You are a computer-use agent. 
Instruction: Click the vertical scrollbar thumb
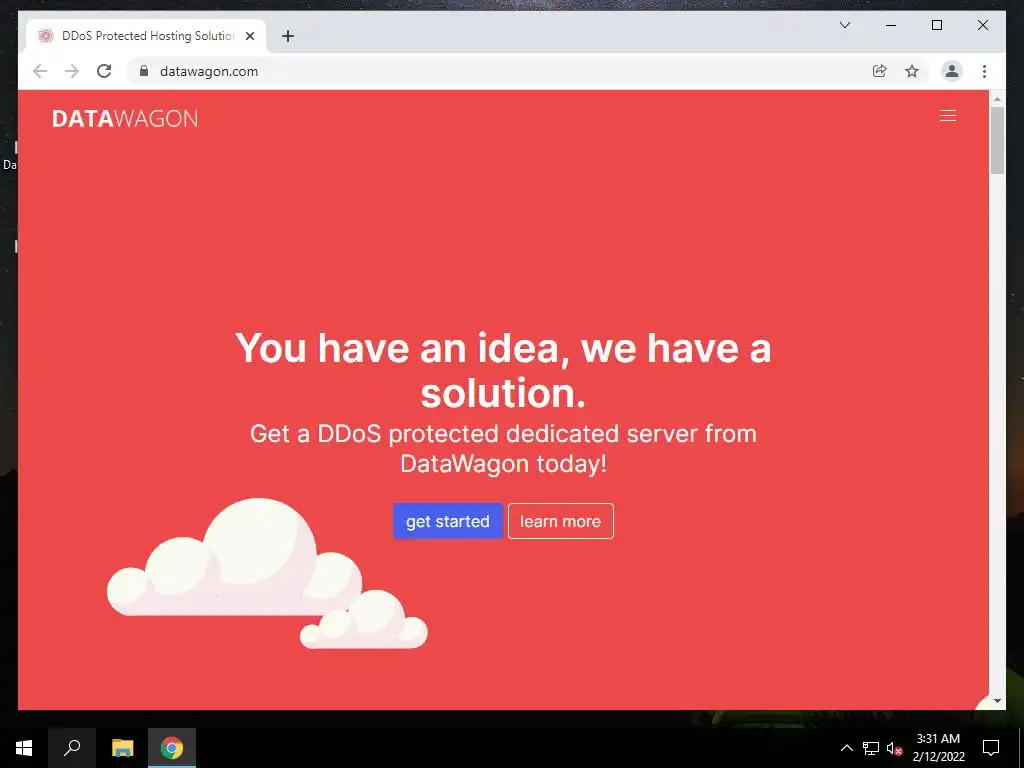(x=997, y=140)
